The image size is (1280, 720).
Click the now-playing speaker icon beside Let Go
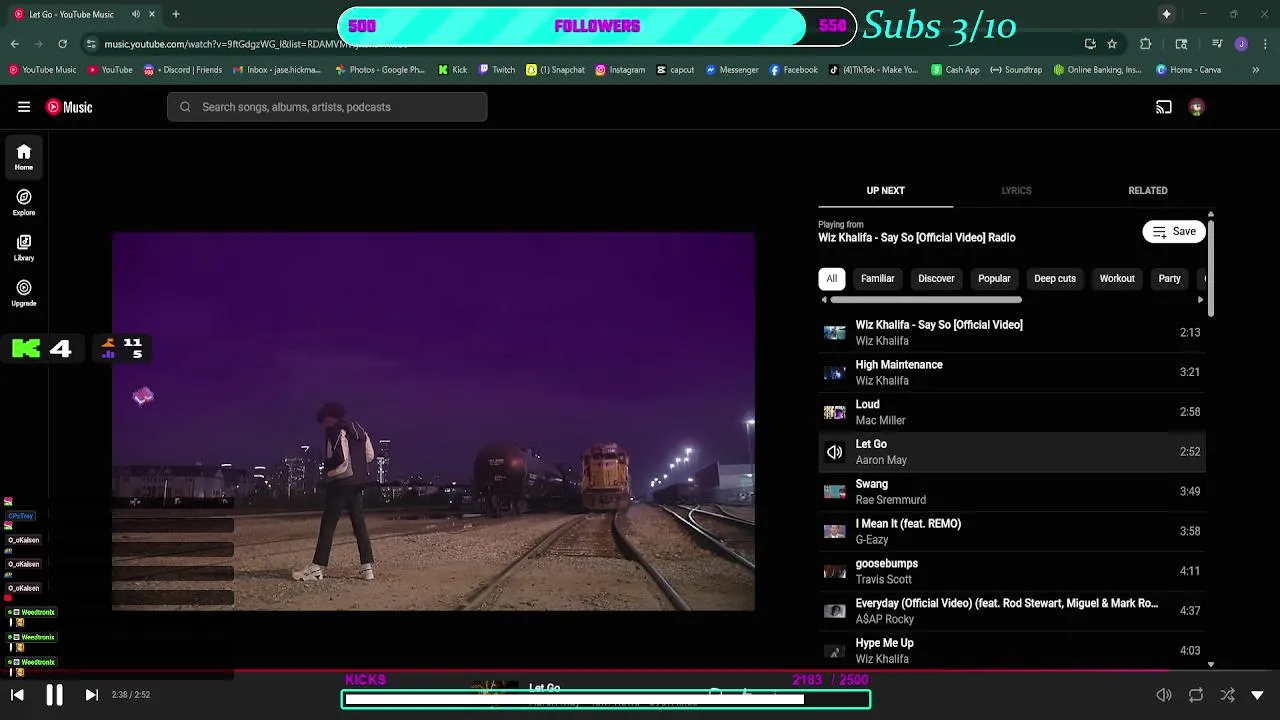pos(834,452)
